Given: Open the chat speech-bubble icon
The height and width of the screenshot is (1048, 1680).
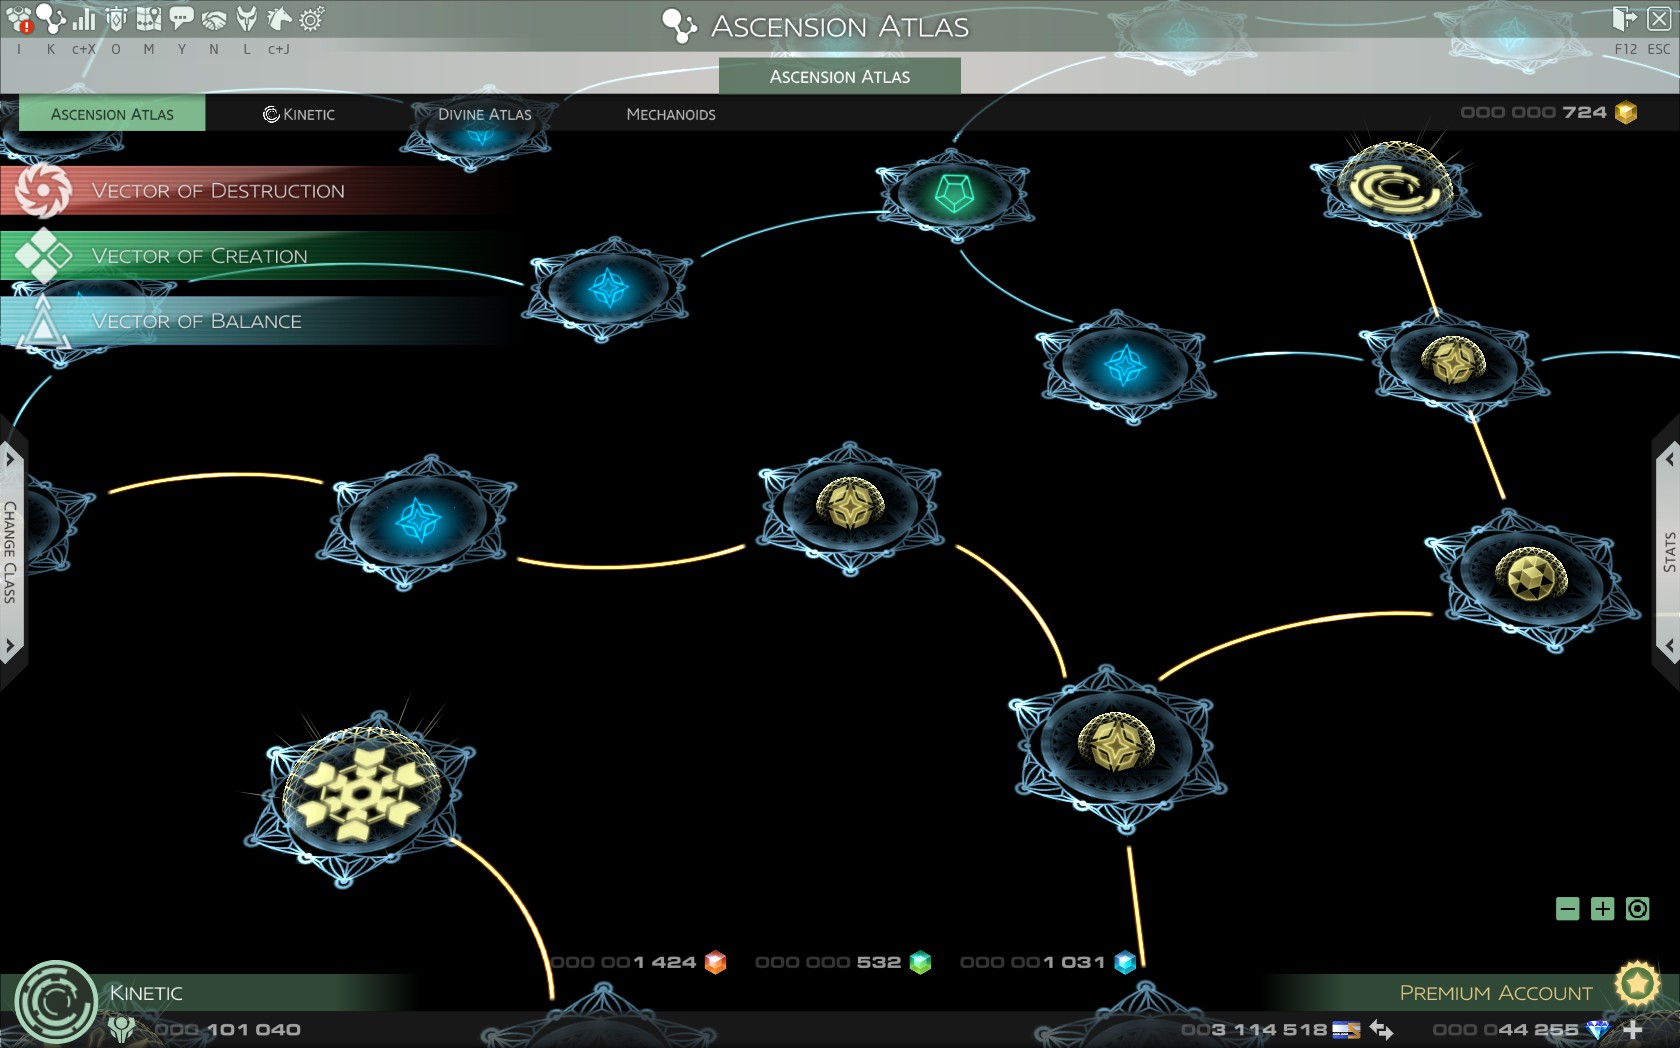Looking at the screenshot, I should pos(181,19).
